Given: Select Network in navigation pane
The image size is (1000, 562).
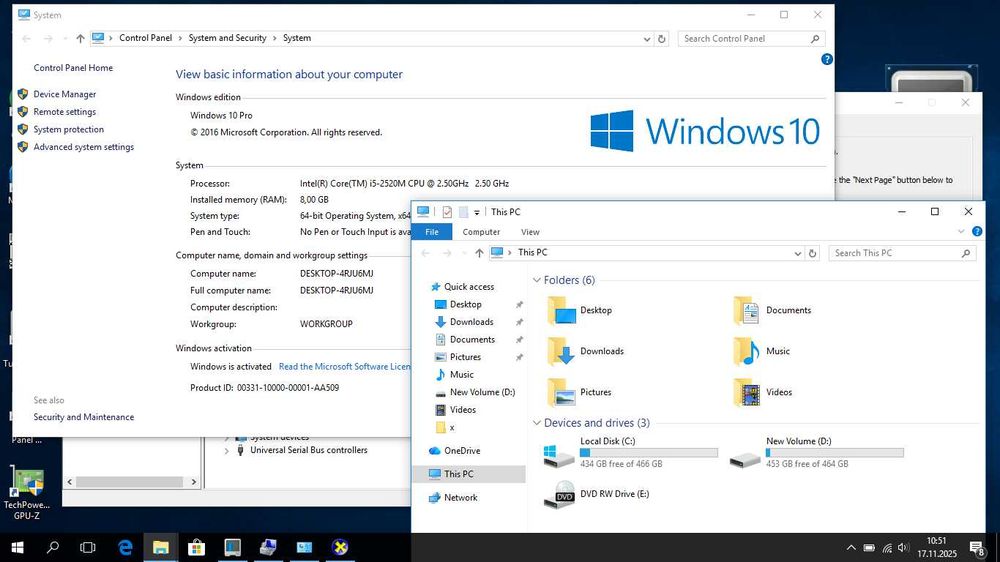Looking at the screenshot, I should [x=460, y=498].
